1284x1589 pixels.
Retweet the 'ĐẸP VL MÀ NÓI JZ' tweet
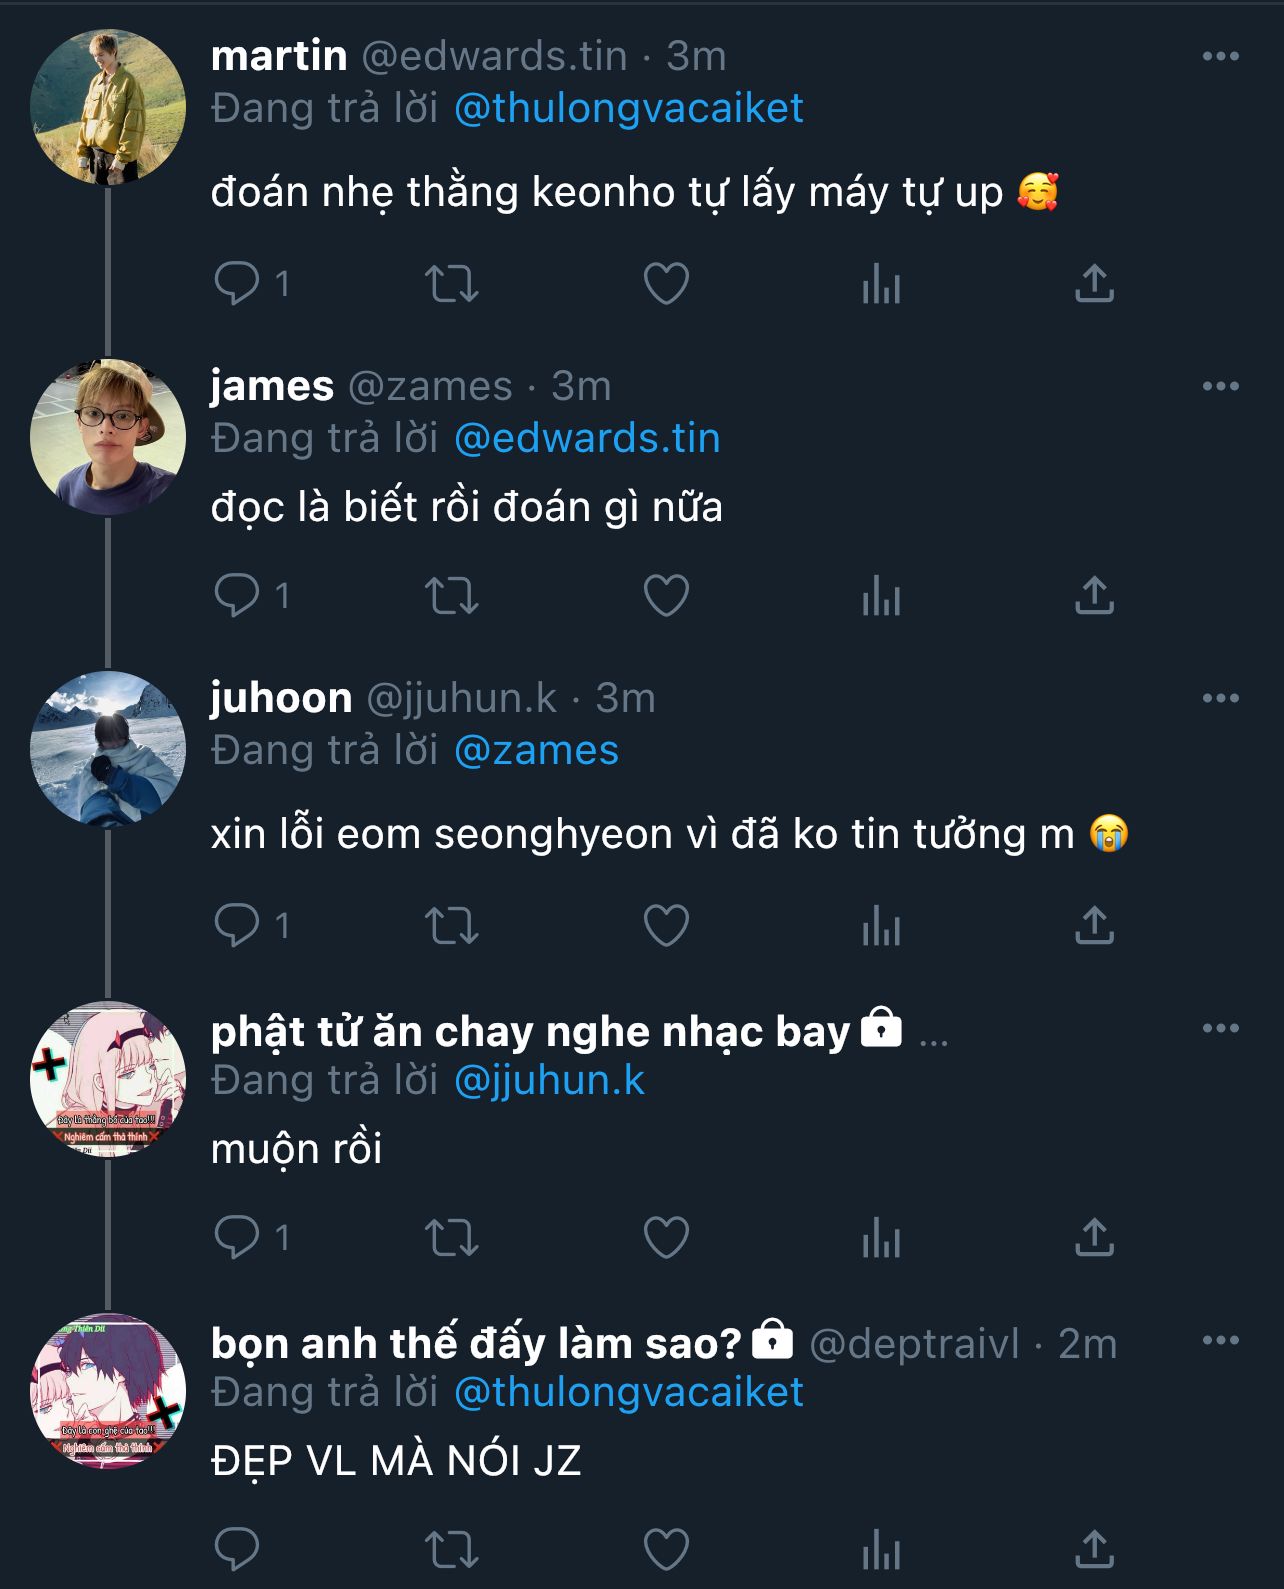tap(452, 1550)
